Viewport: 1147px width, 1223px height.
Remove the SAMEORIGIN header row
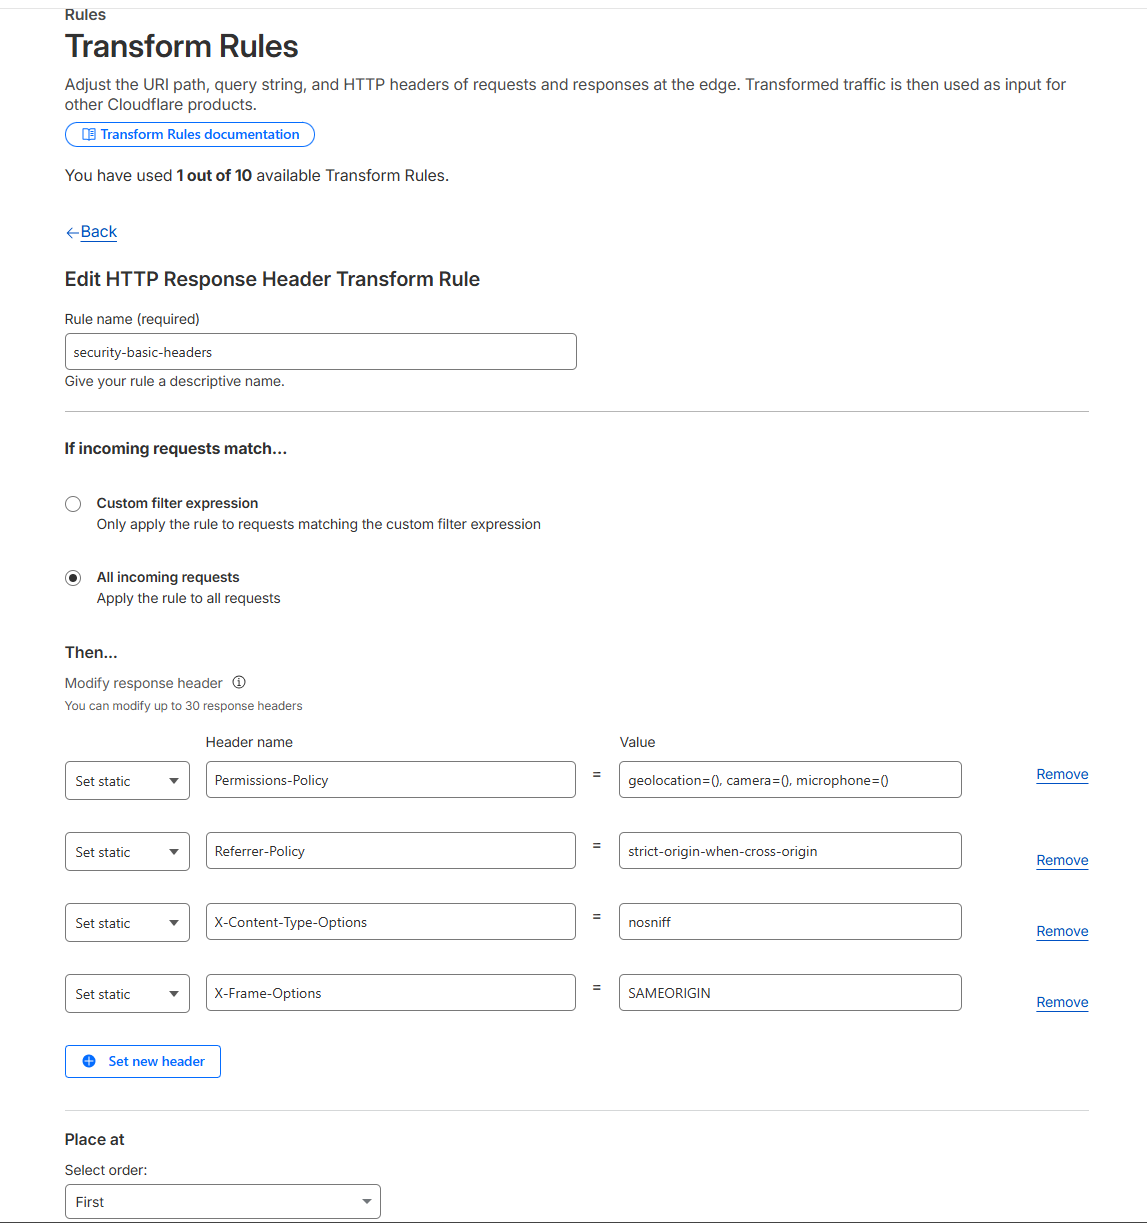(1061, 1002)
